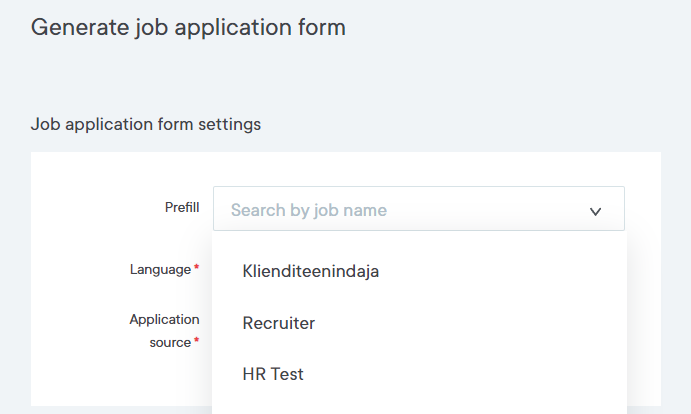Click the Prefill field label
Image resolution: width=691 pixels, height=414 pixels.
point(182,208)
